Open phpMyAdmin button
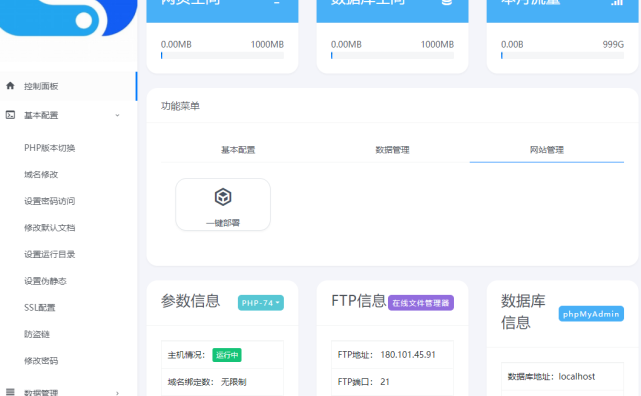The width and height of the screenshot is (641, 396). [591, 314]
